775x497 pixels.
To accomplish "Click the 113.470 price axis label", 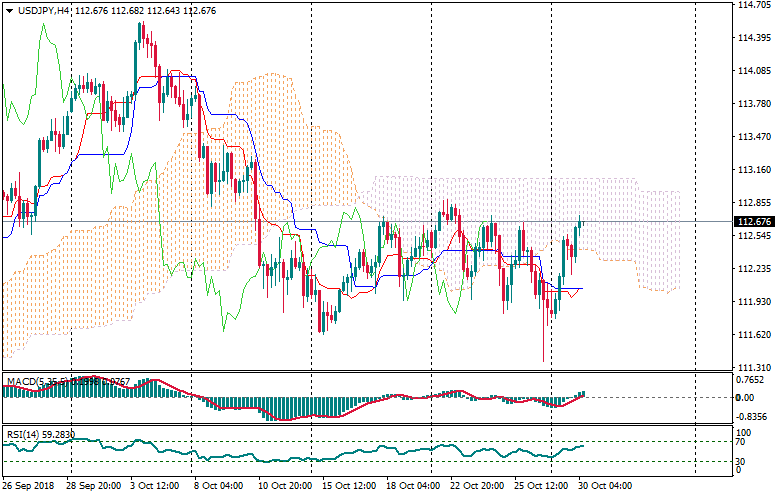I will (751, 136).
